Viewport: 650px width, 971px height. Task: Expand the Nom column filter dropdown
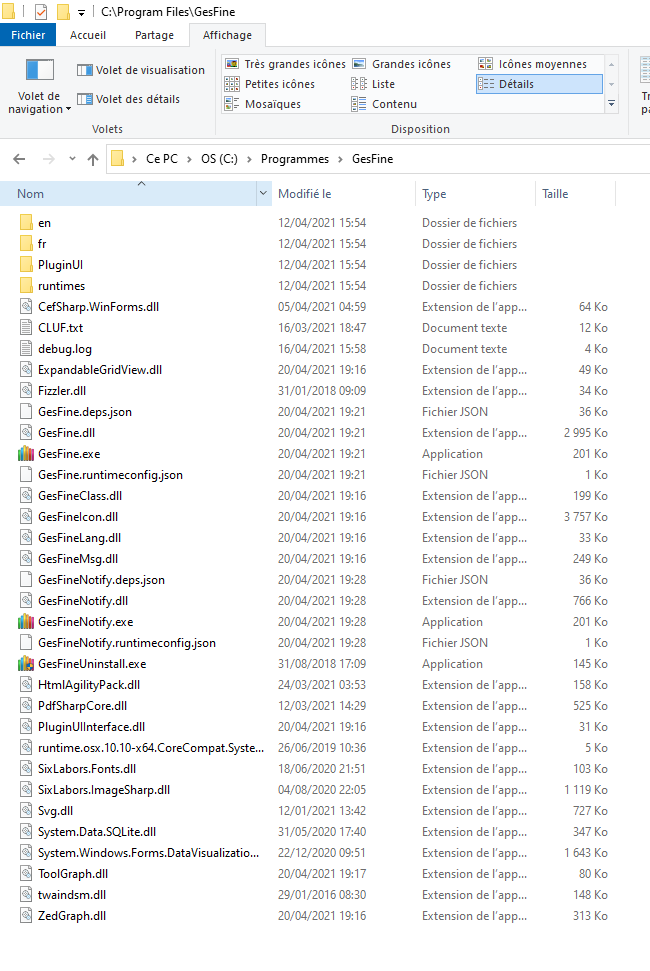[263, 194]
